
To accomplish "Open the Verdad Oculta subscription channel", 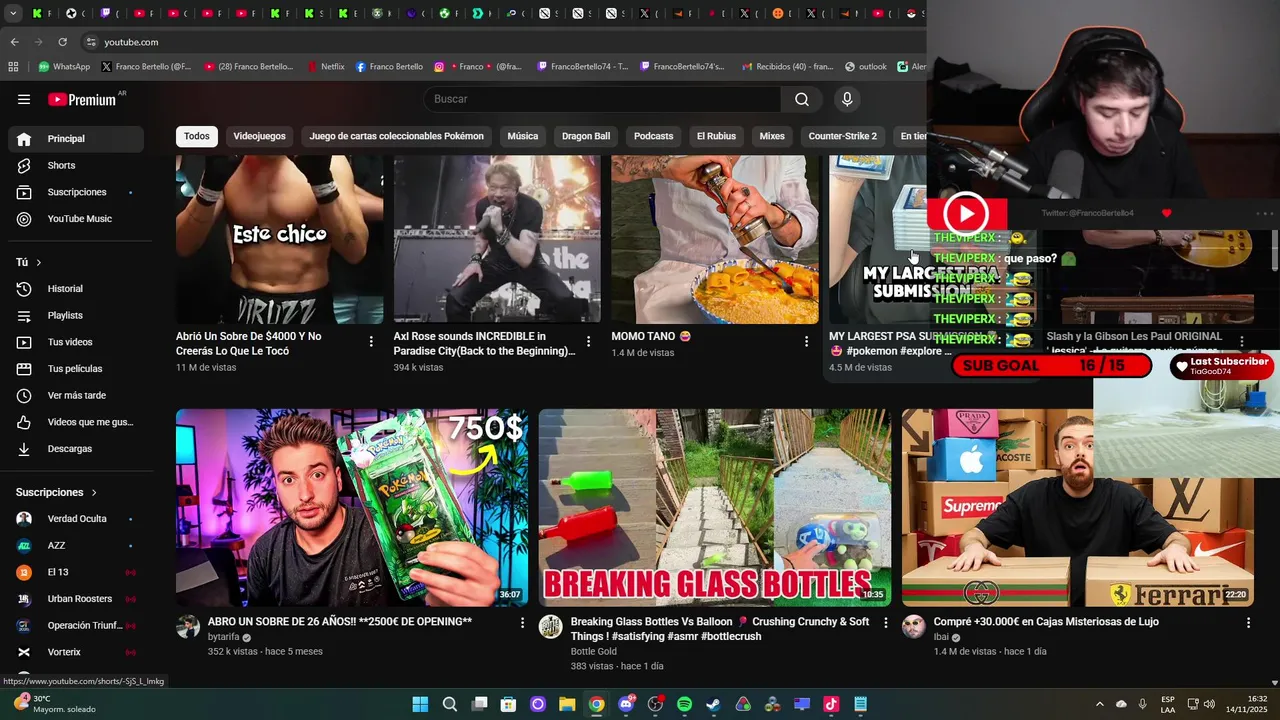I will [76, 519].
